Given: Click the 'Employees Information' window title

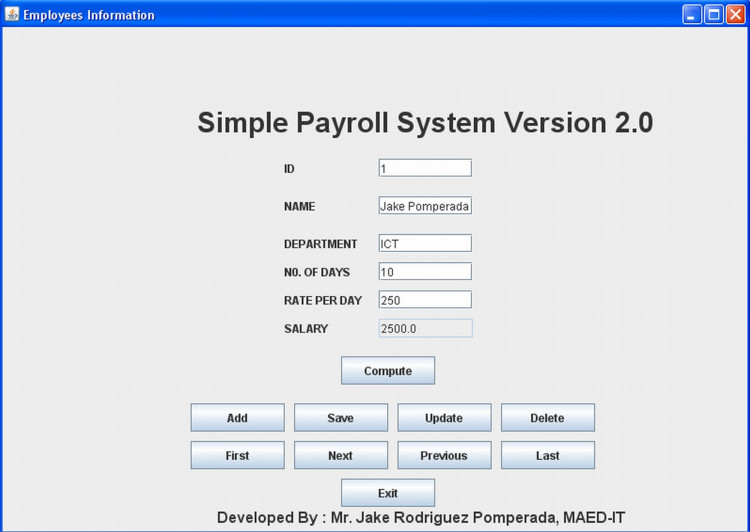Looking at the screenshot, I should pos(89,15).
